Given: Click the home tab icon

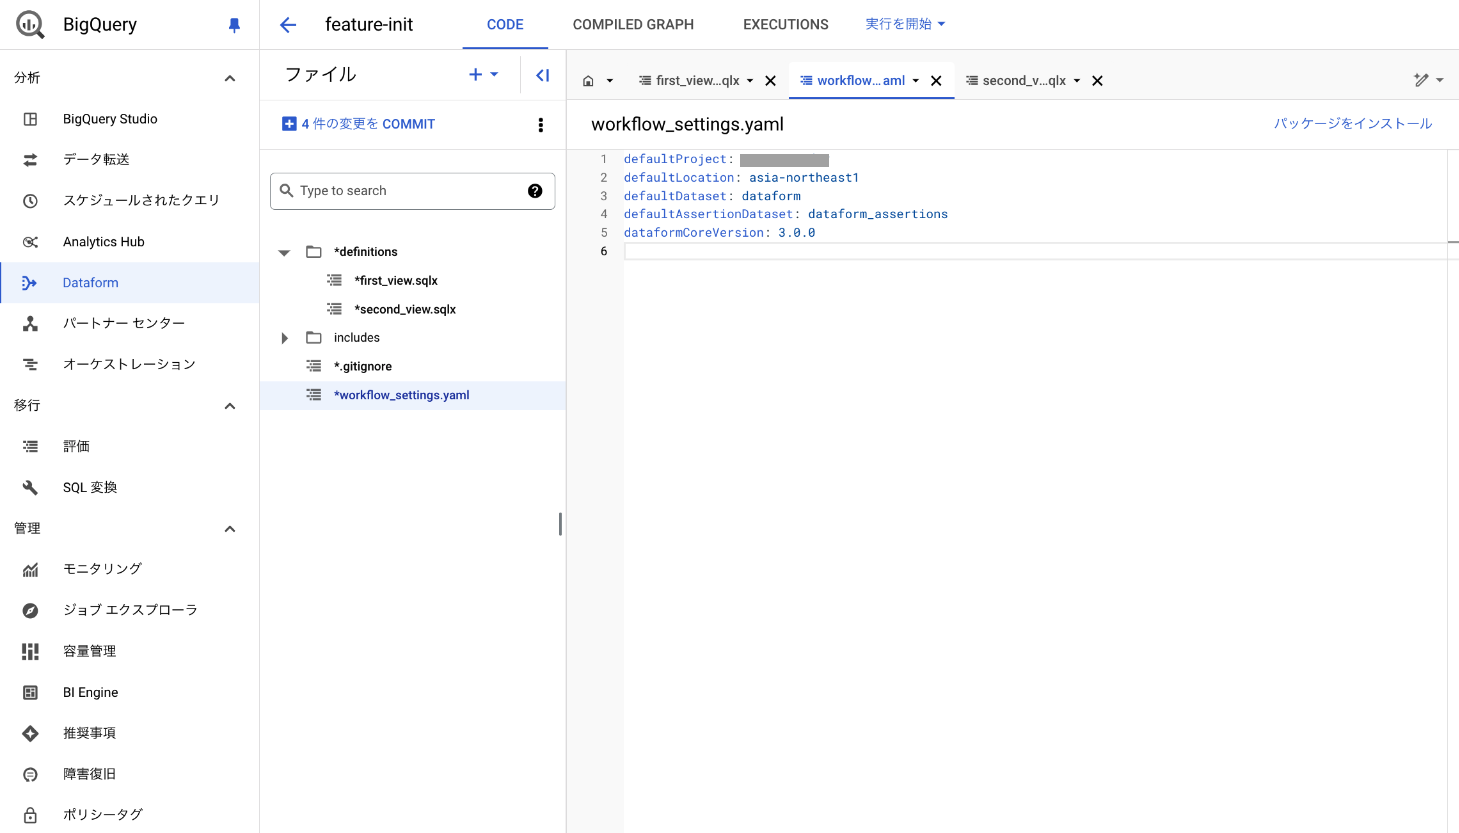Looking at the screenshot, I should (x=588, y=81).
